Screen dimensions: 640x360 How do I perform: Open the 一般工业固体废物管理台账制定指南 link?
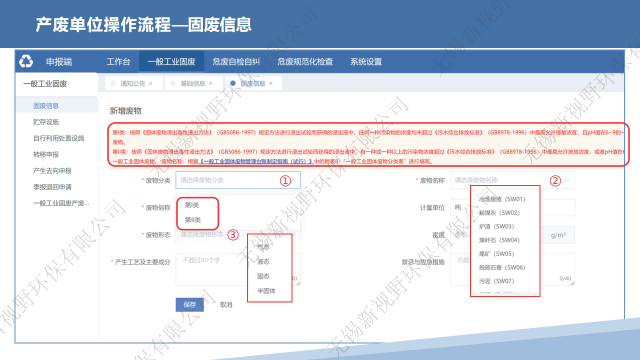coord(256,161)
